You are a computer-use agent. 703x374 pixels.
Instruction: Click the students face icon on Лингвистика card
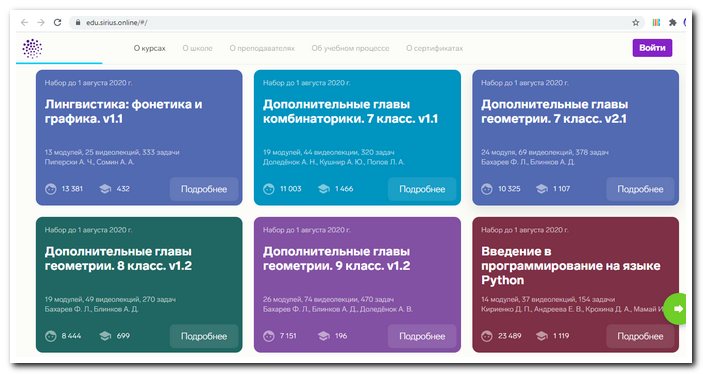click(x=51, y=189)
